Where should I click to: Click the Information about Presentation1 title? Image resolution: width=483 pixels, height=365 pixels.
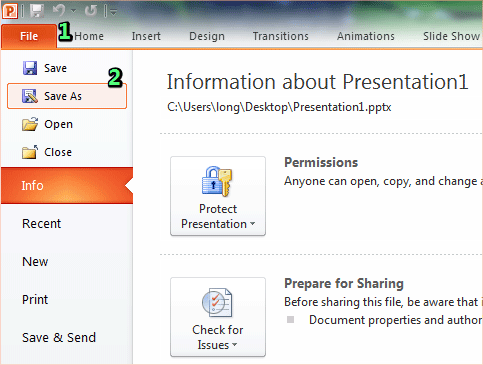coord(317,82)
